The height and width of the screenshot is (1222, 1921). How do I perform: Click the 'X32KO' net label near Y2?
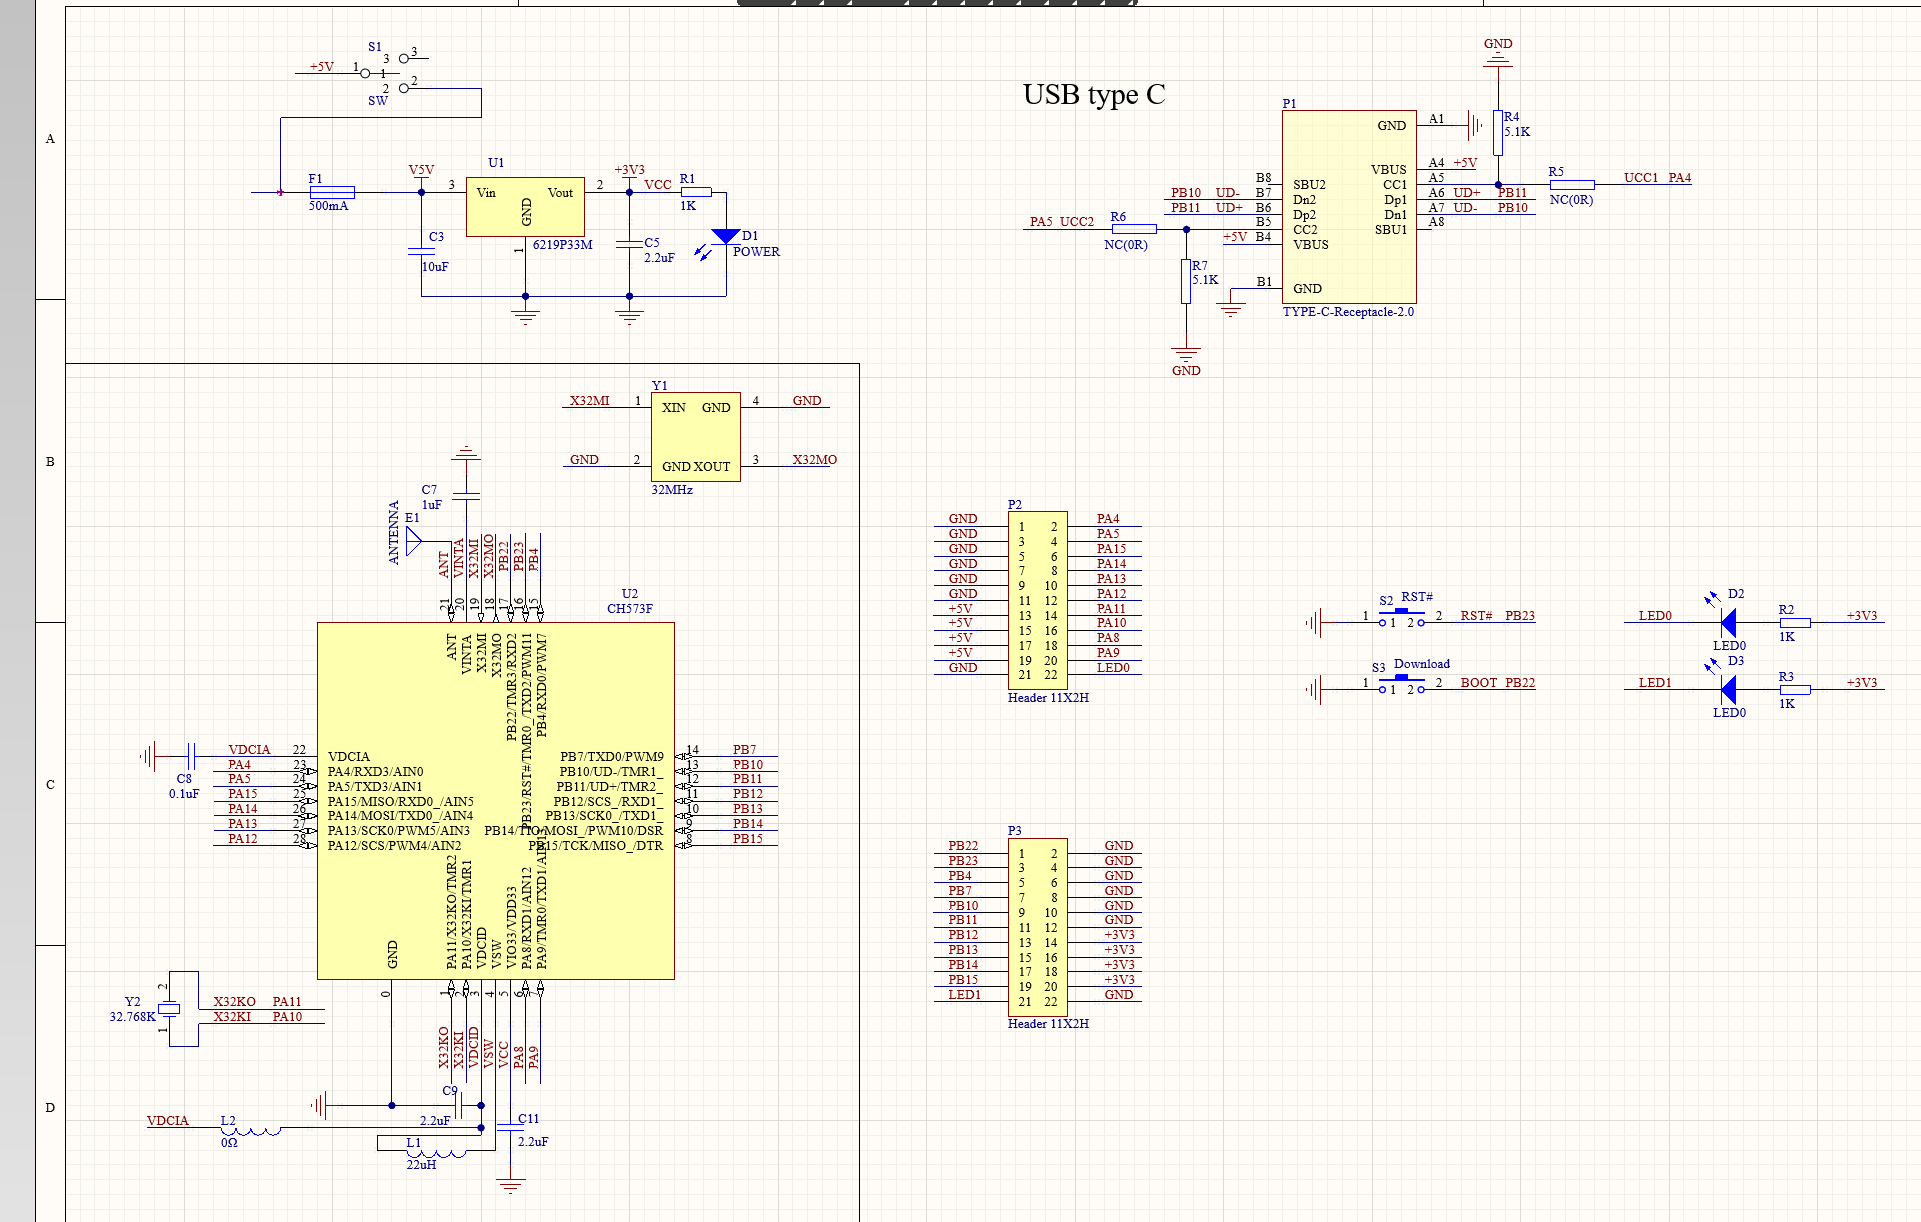234,1002
